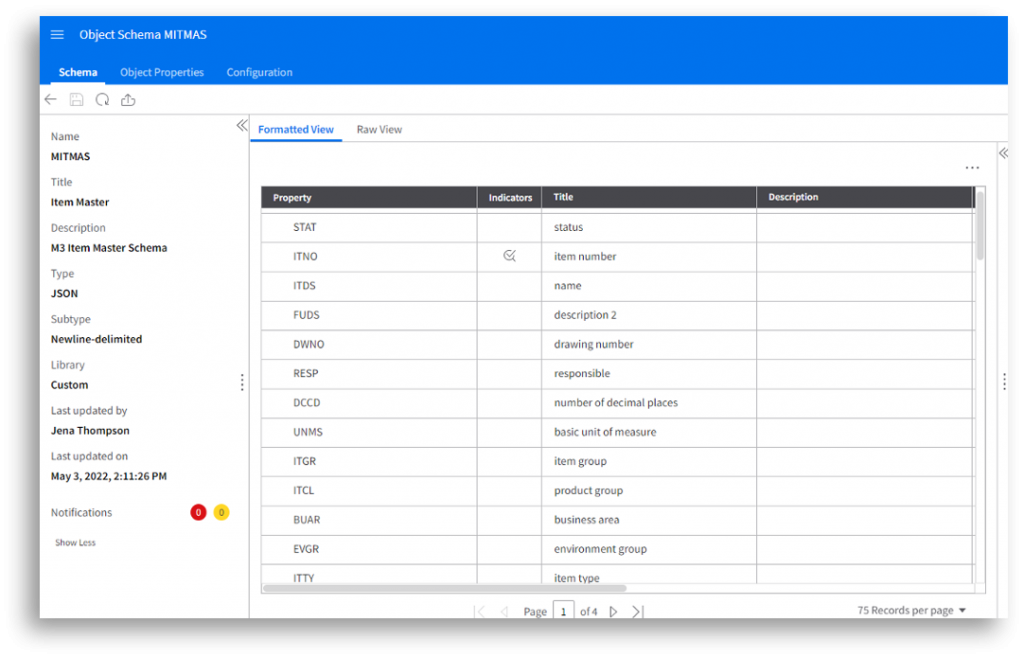Switch to the Raw View tab
This screenshot has width=1024, height=658.
tap(379, 129)
